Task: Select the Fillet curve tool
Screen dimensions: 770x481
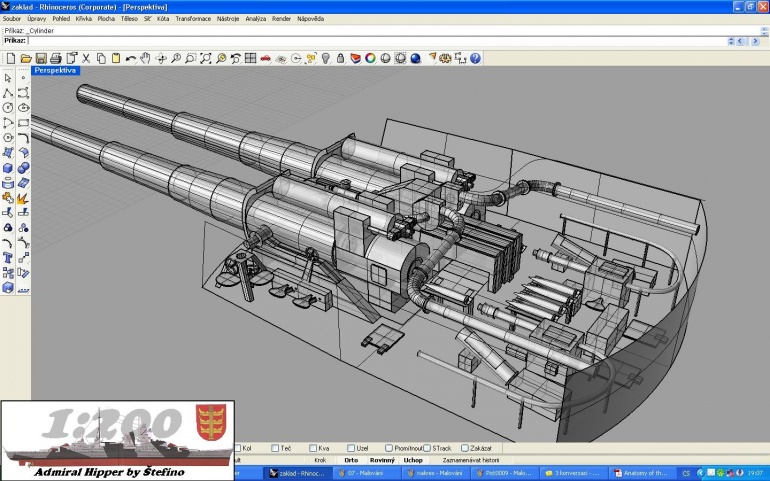Action: click(23, 138)
